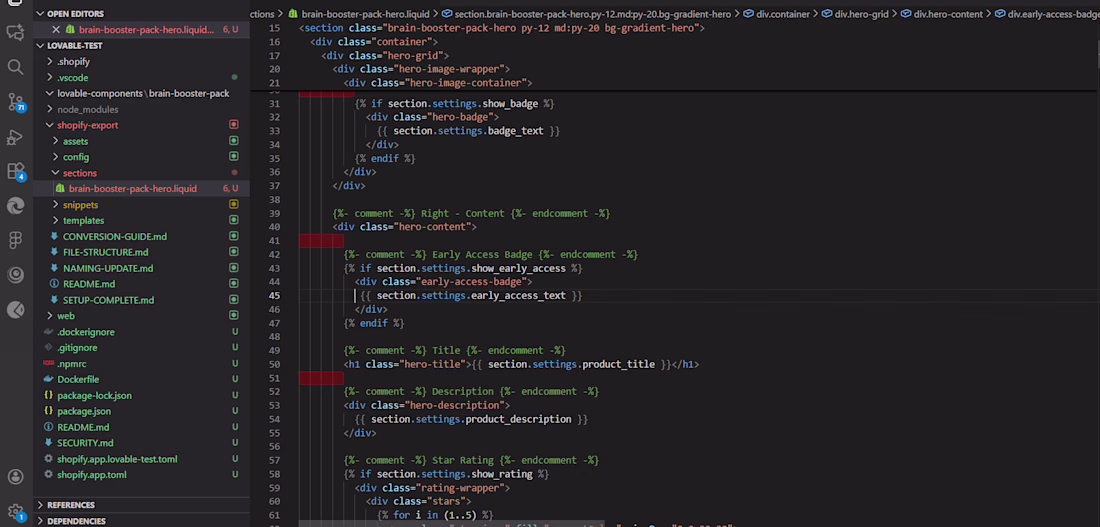Viewport: 1100px width, 527px height.
Task: Click info icon of root README.md
Action: point(48,427)
